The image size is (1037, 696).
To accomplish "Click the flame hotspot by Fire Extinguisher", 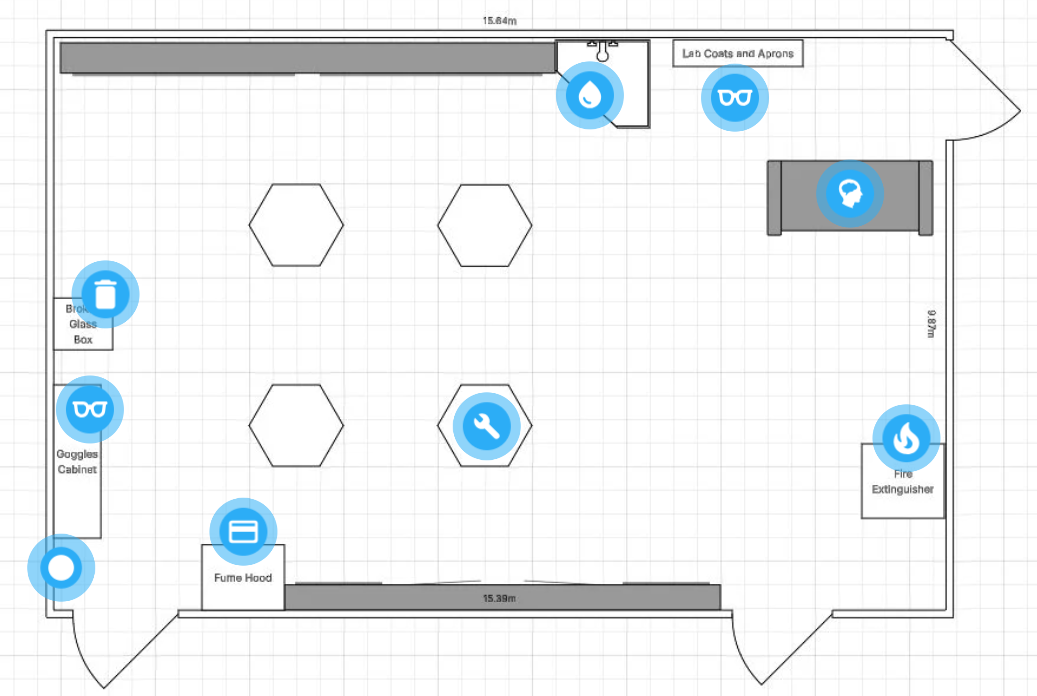I will point(906,438).
